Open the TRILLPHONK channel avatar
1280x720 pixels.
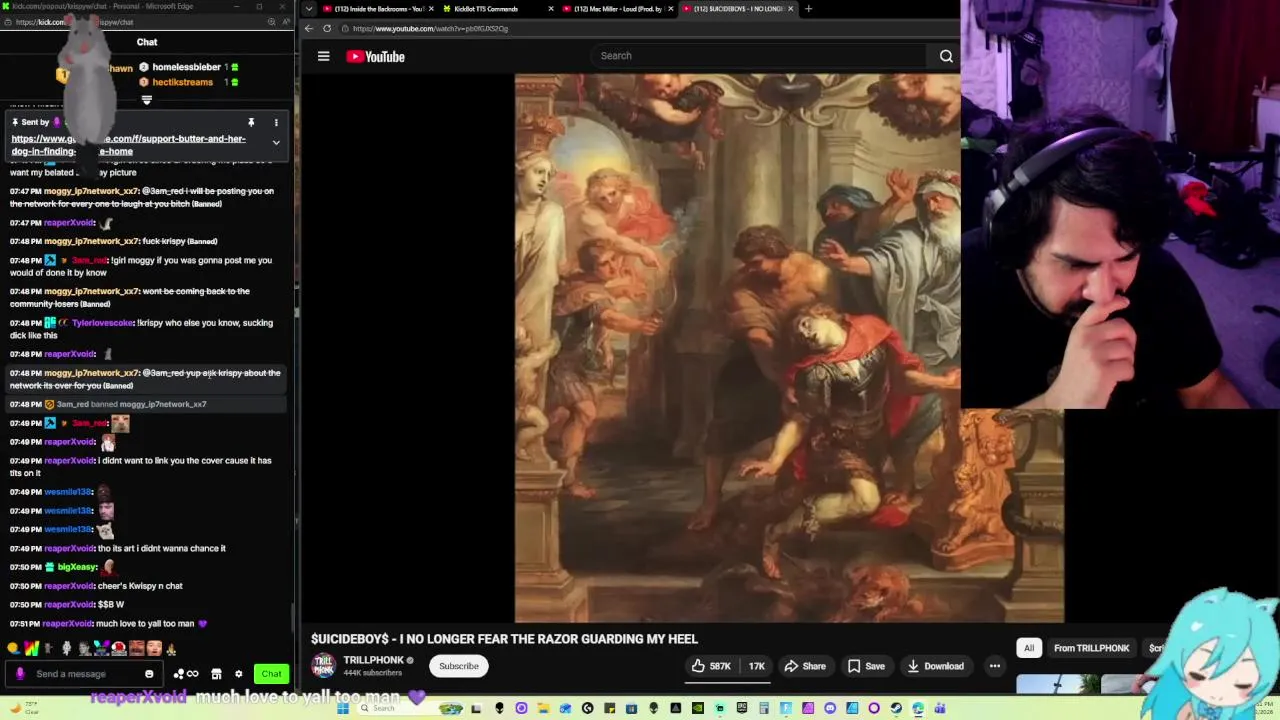coord(323,666)
